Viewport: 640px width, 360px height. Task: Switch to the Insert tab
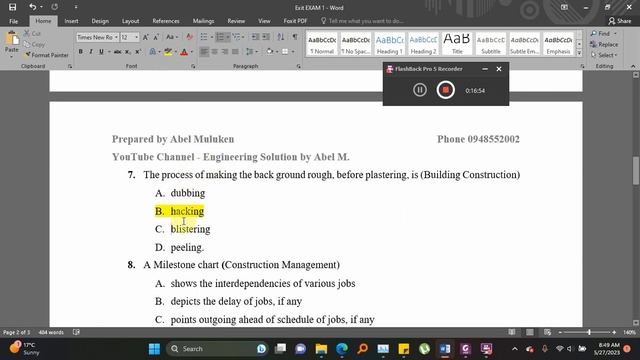(x=71, y=21)
